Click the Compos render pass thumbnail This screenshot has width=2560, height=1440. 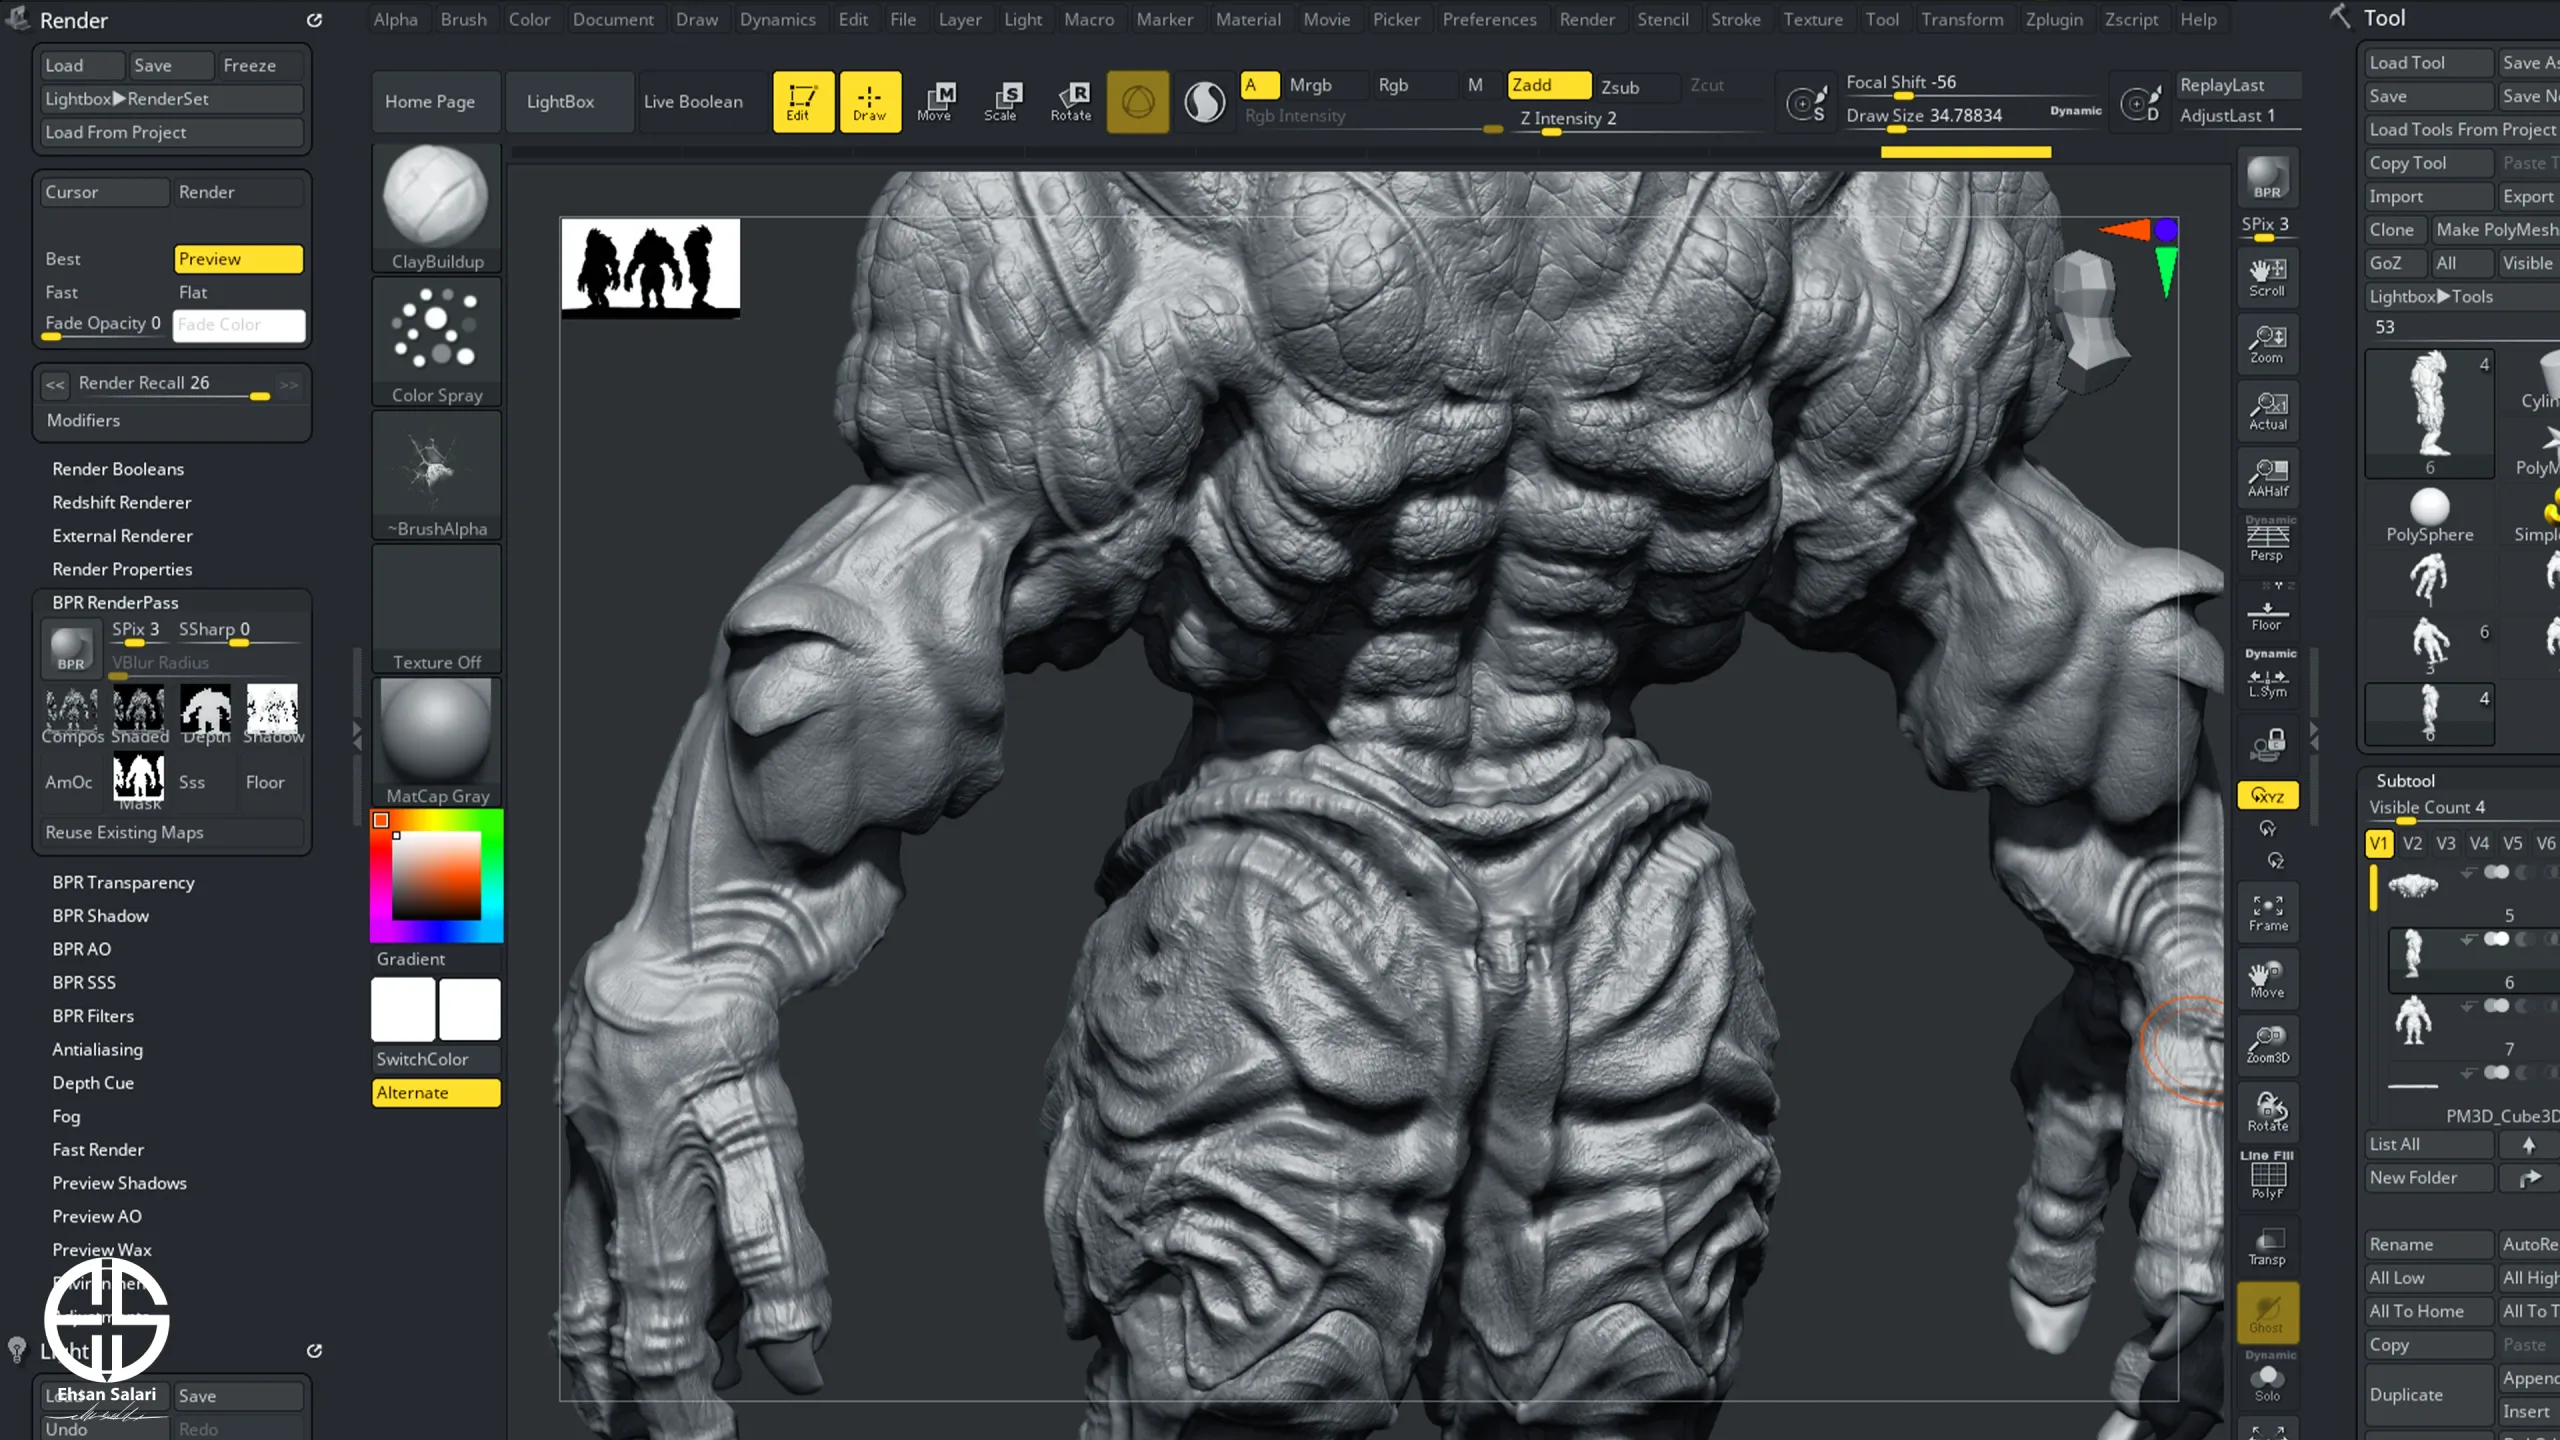(72, 714)
